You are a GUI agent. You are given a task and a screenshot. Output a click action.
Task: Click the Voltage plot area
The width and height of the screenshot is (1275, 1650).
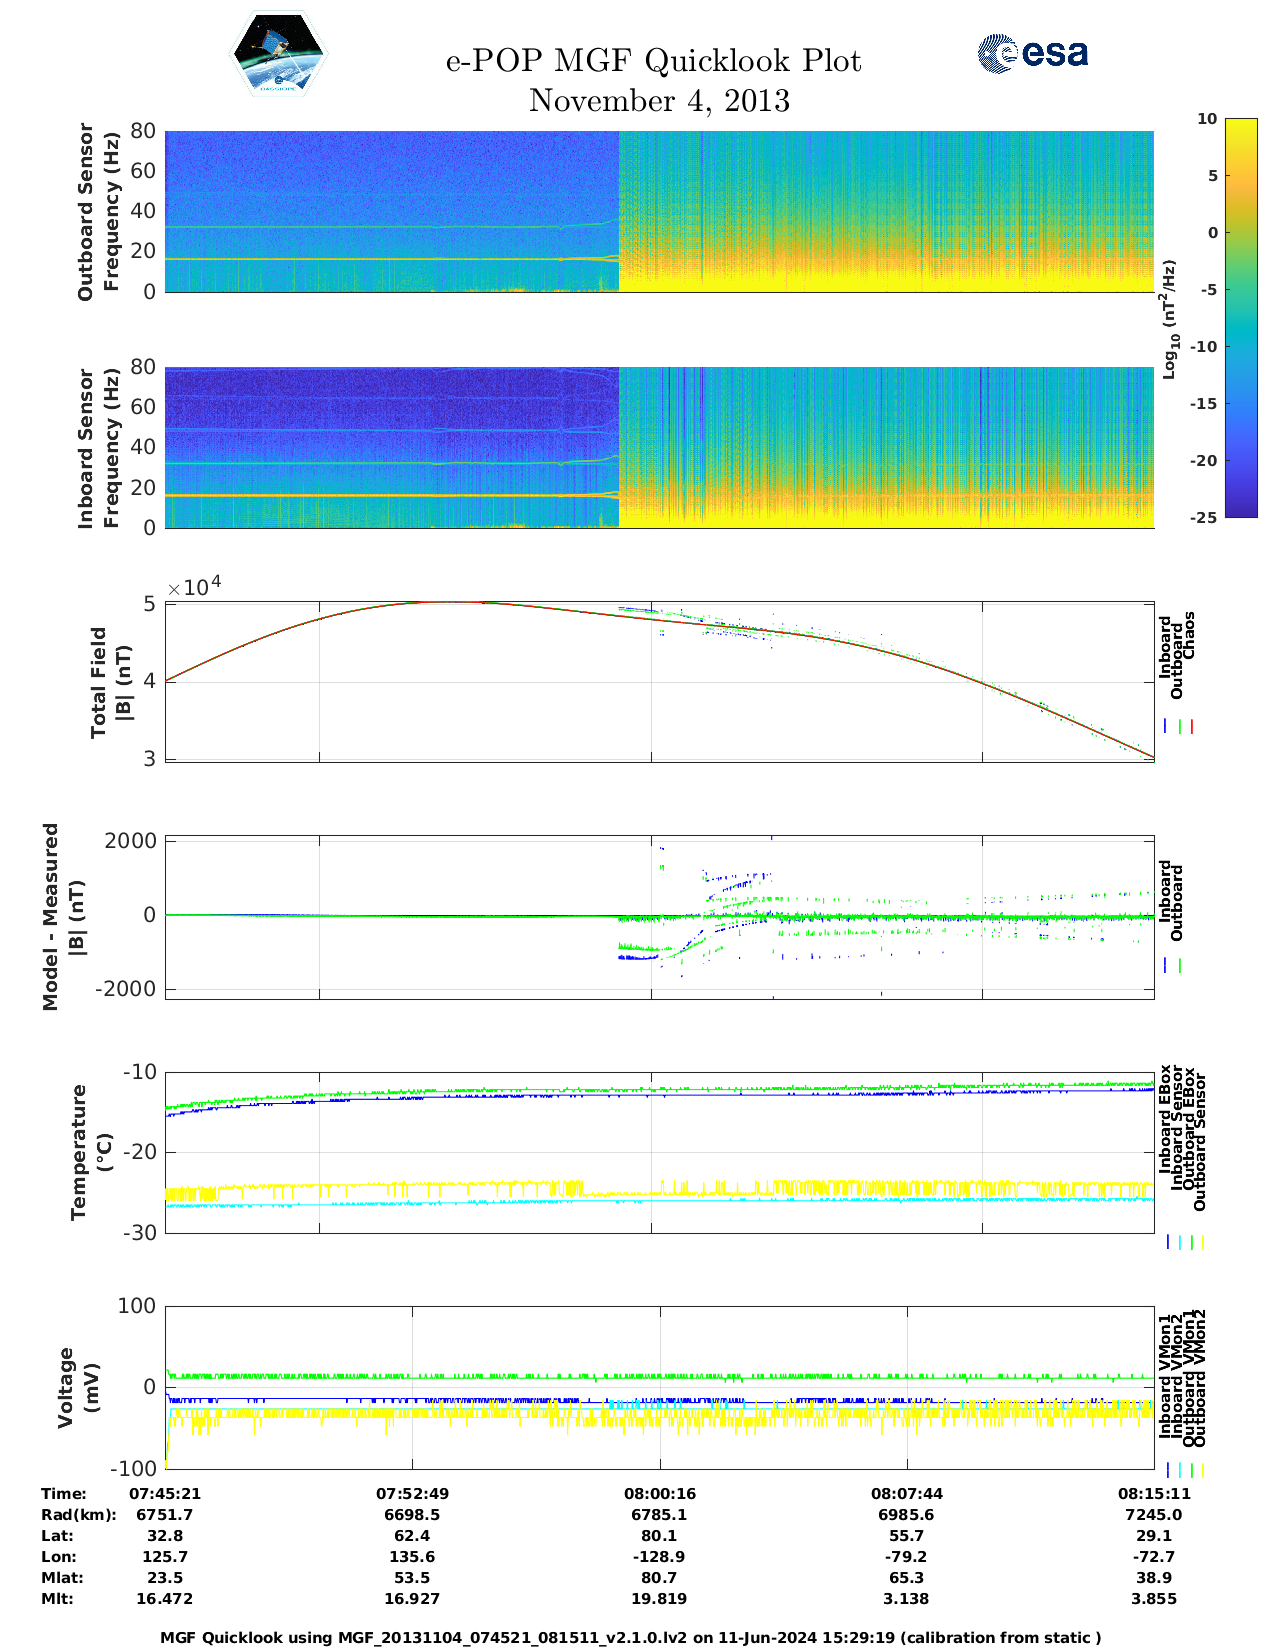[659, 1387]
